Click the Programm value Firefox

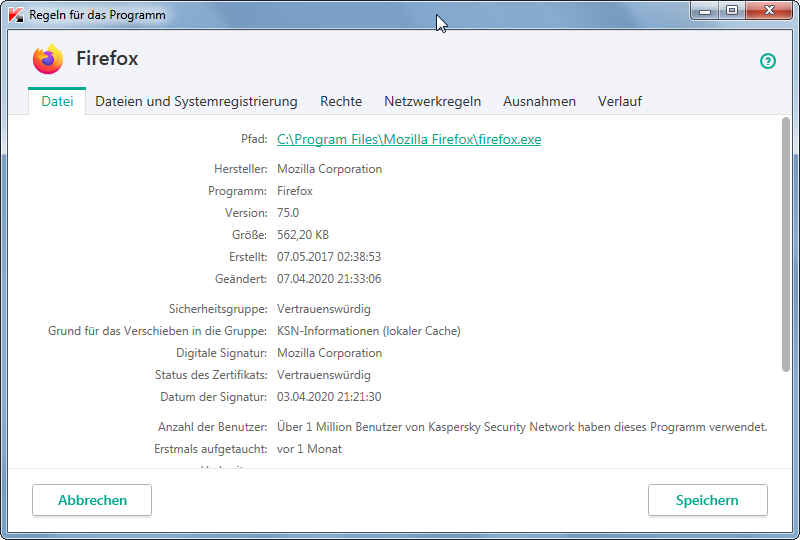tap(294, 191)
